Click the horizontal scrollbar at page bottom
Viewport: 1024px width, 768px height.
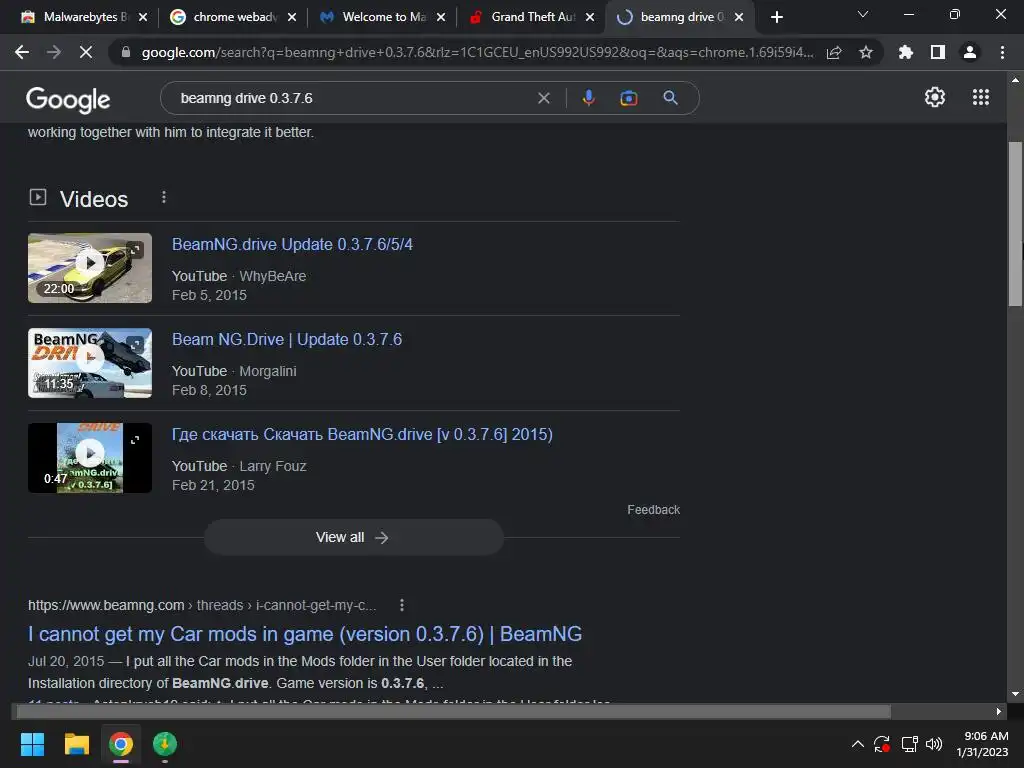(453, 711)
